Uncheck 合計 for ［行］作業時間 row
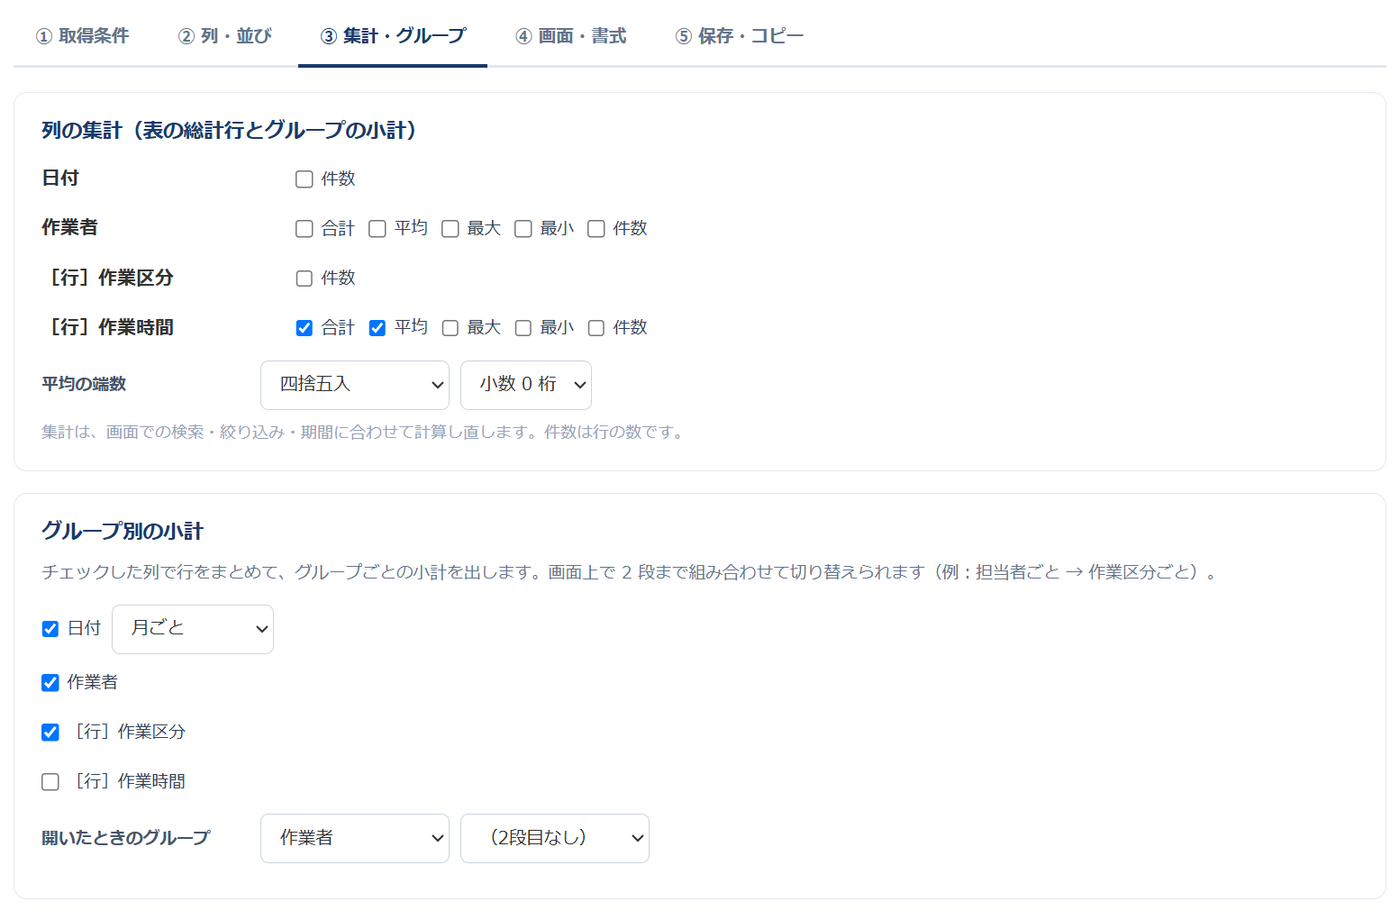 (x=304, y=328)
